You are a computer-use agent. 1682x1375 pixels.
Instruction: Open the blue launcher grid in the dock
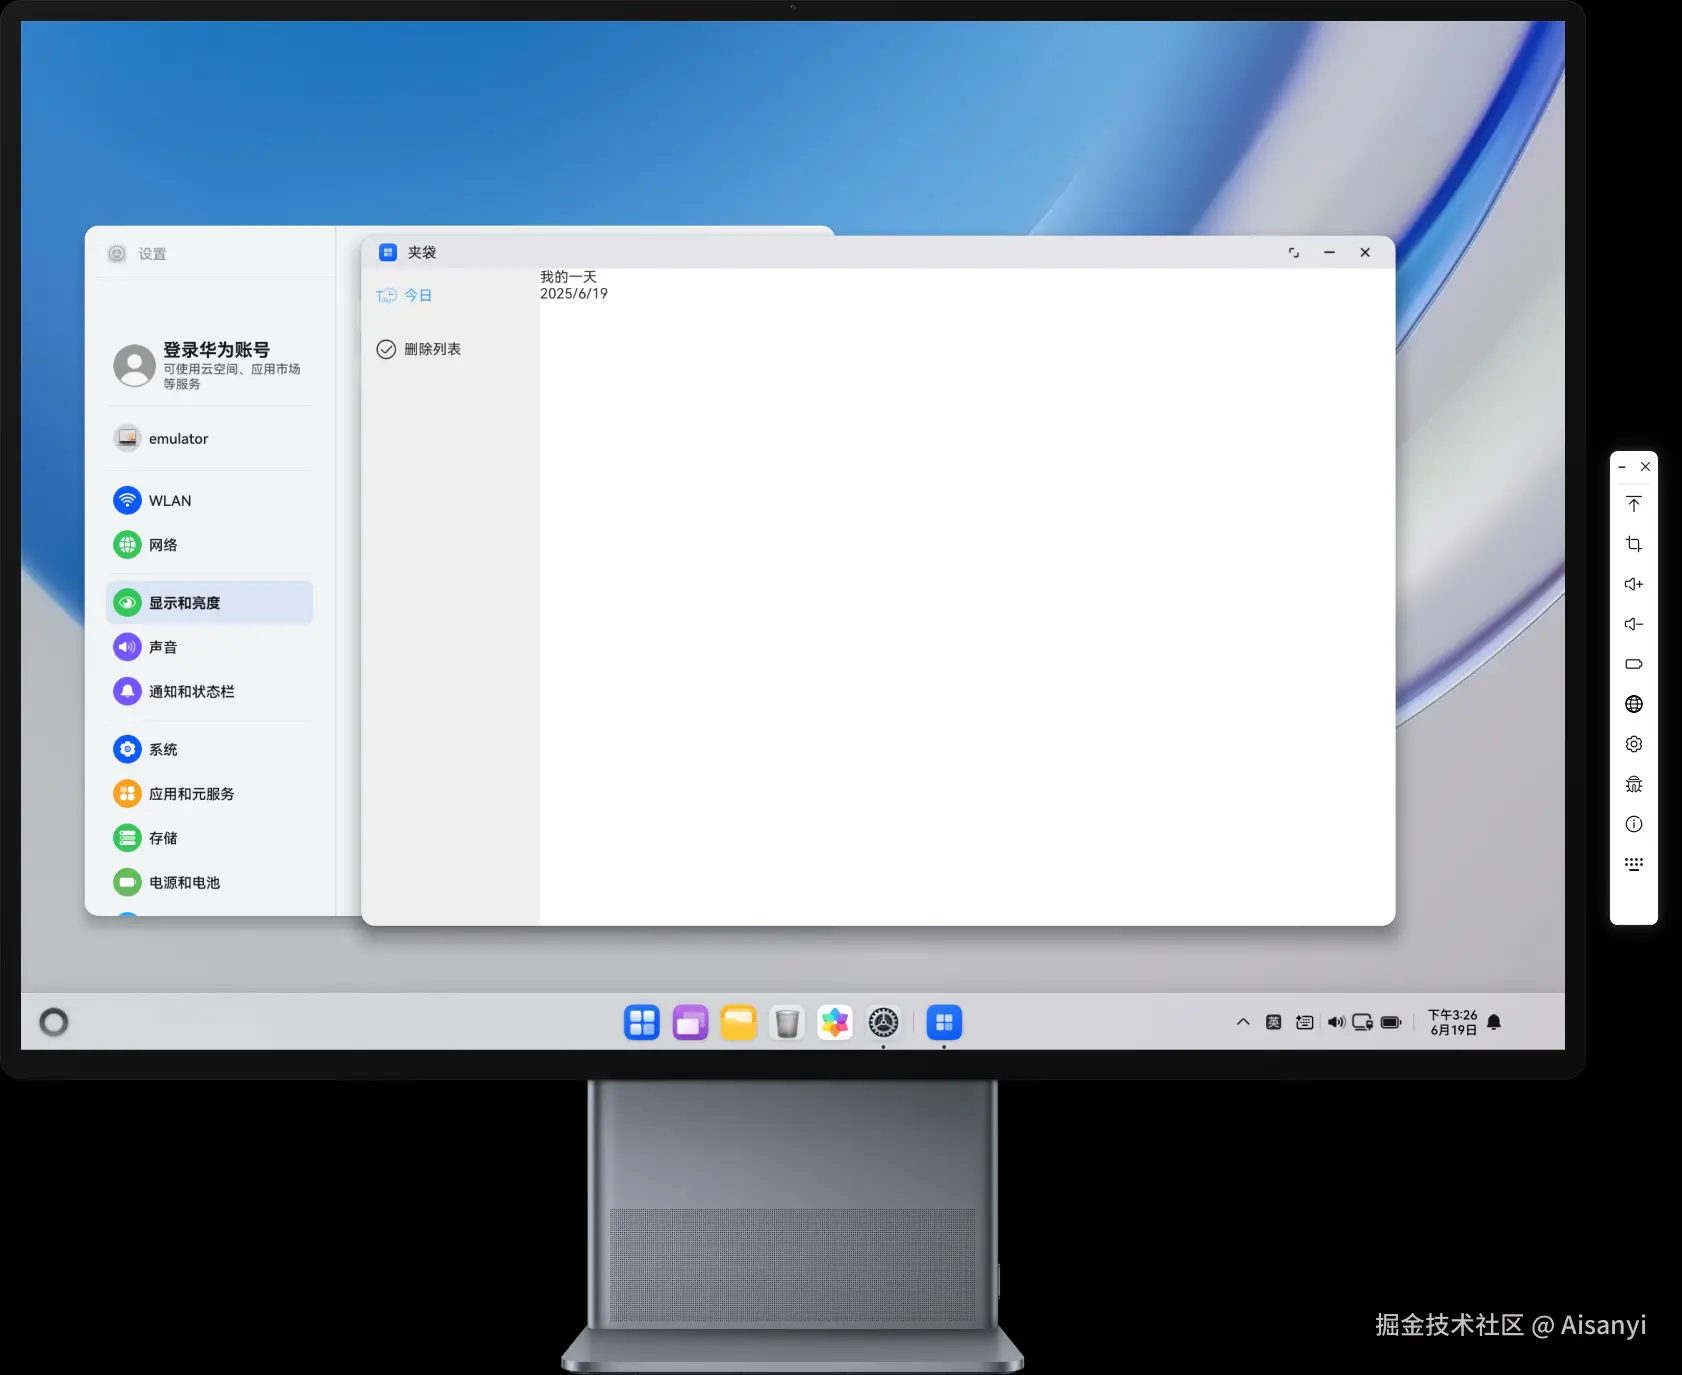[642, 1022]
